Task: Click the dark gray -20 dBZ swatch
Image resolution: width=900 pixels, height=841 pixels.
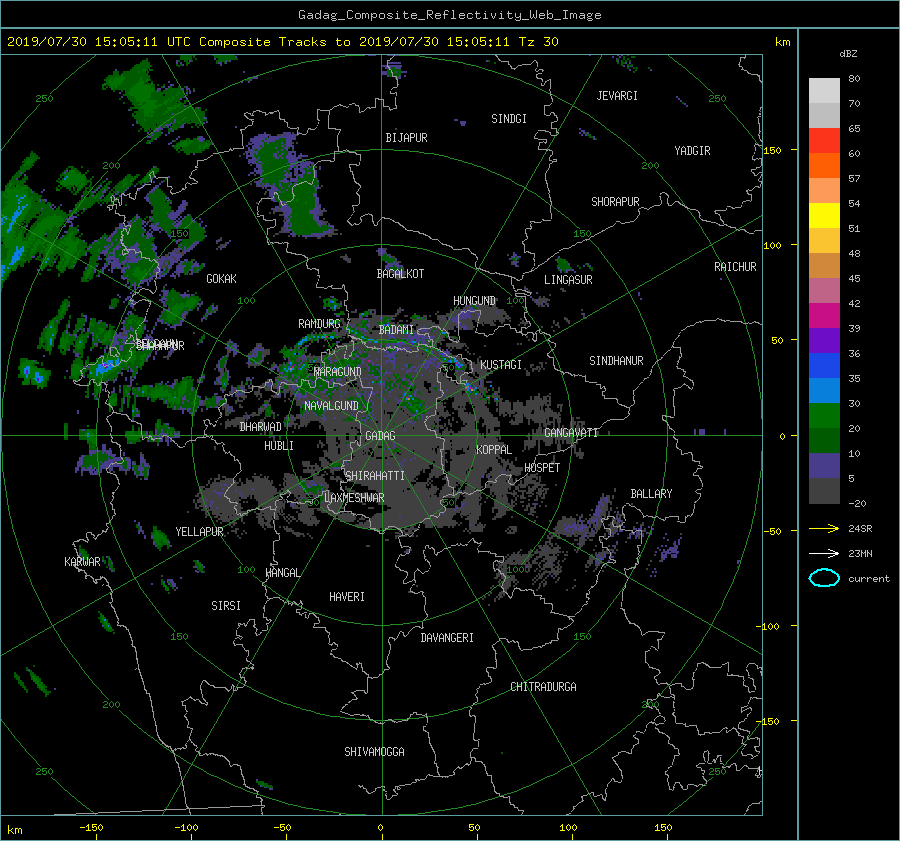Action: (x=824, y=491)
